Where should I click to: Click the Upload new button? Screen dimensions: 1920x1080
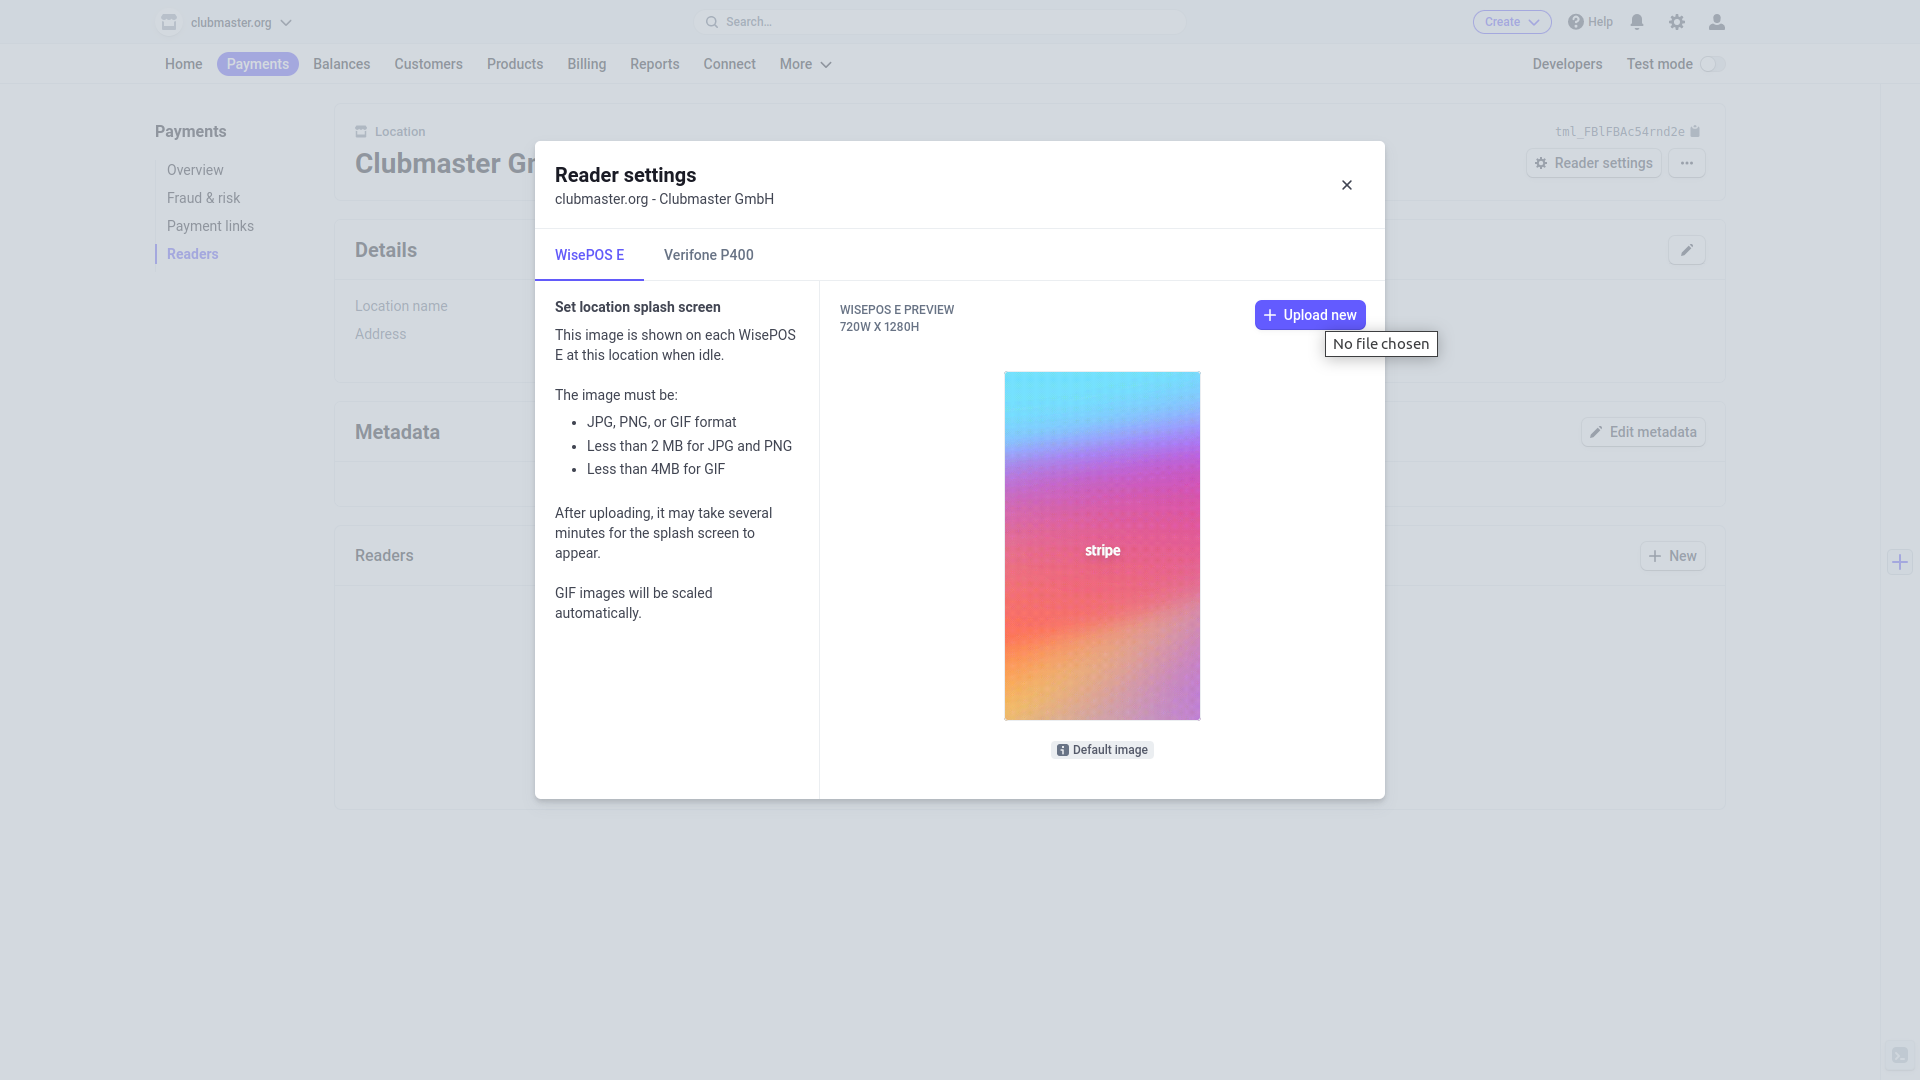pos(1310,315)
